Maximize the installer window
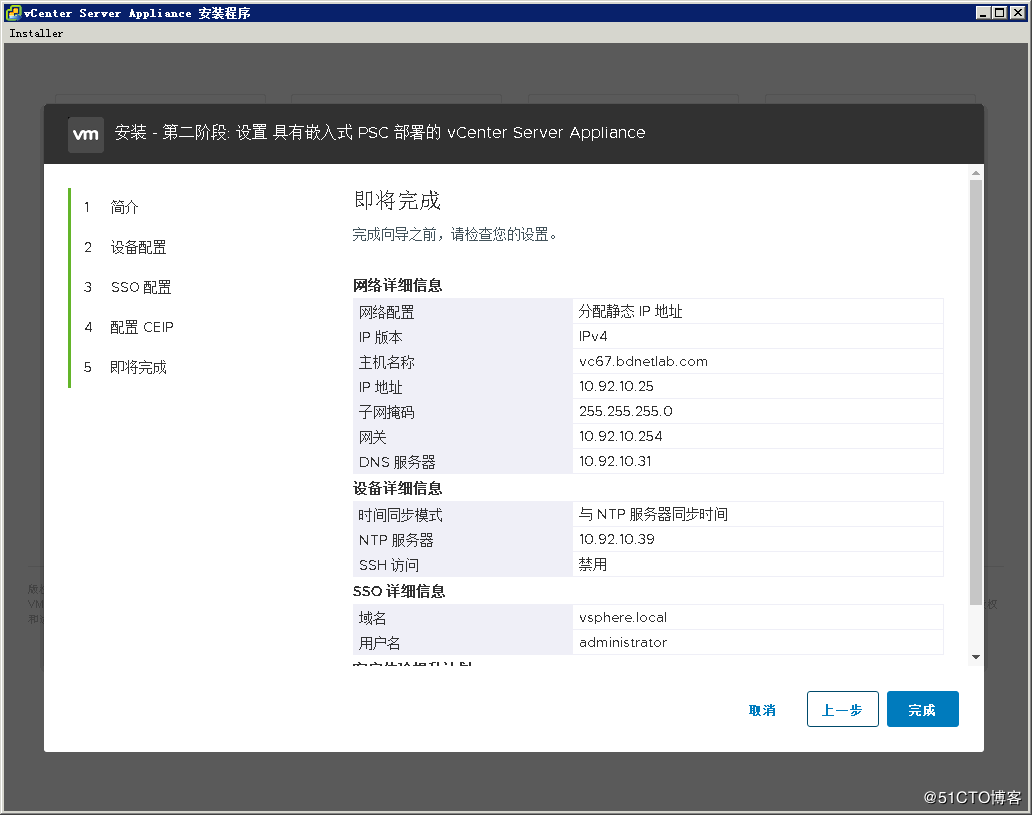This screenshot has width=1032, height=815. 999,13
